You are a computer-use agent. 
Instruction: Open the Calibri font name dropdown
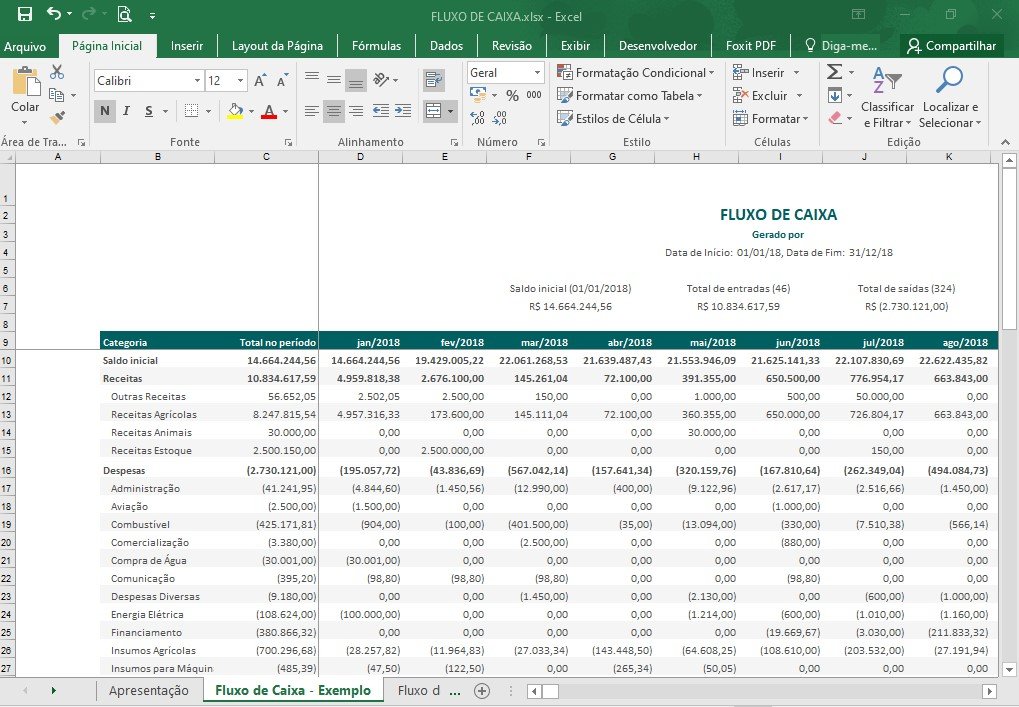point(197,81)
